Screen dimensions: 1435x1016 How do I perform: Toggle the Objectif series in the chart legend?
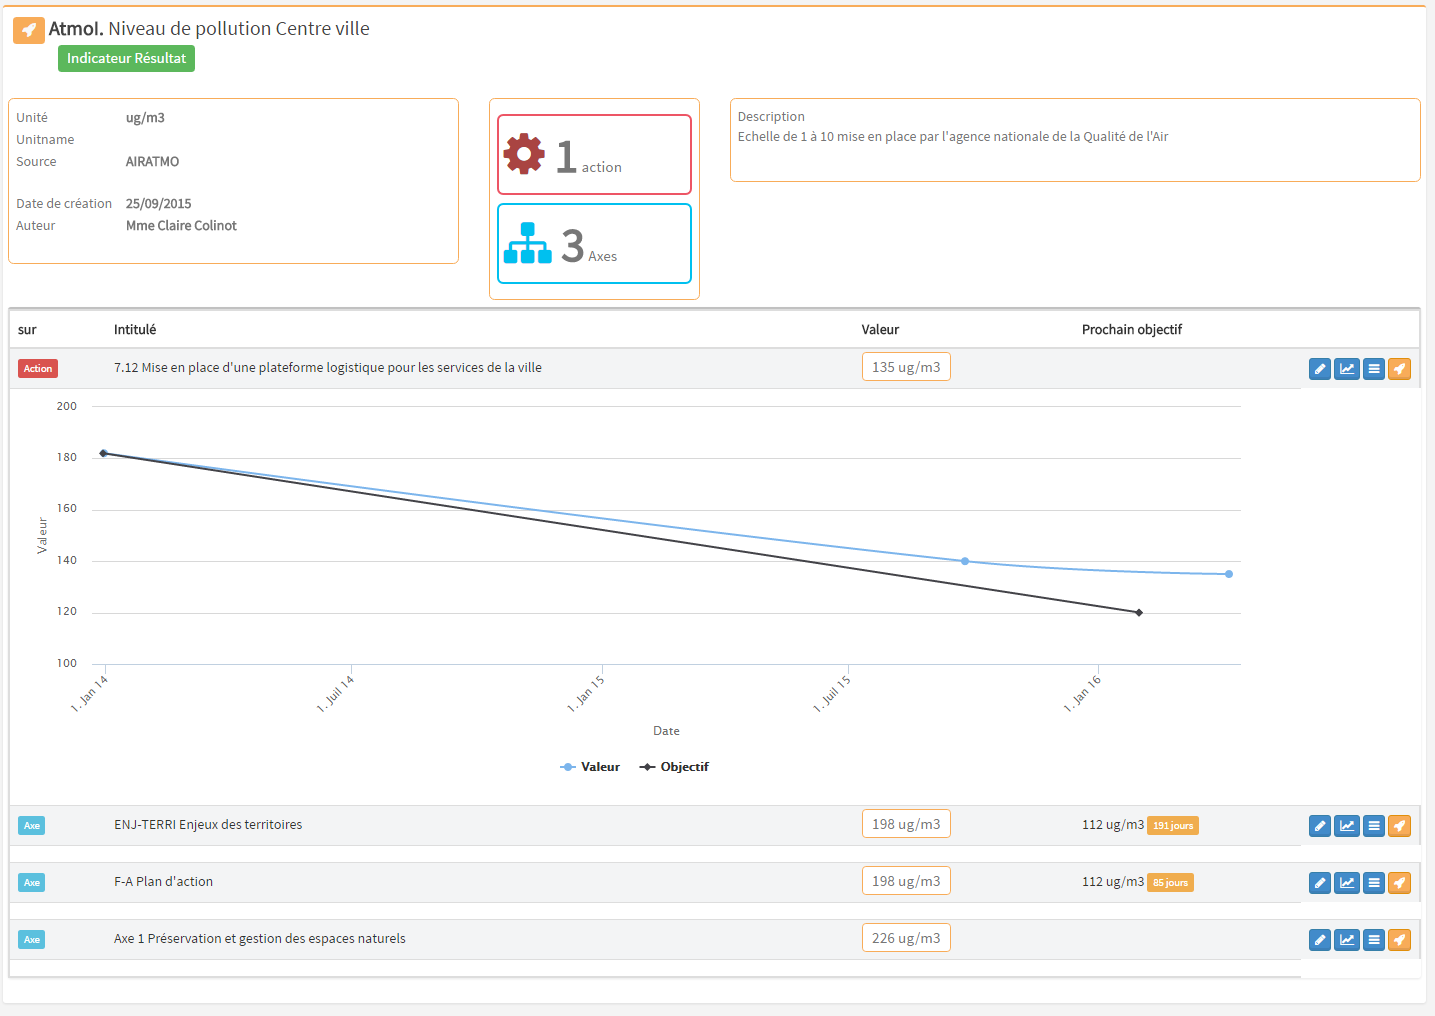point(674,766)
